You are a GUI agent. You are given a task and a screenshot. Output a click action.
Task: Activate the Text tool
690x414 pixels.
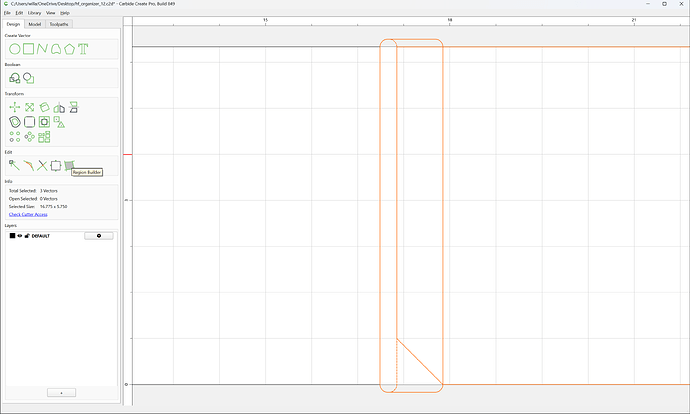point(83,49)
